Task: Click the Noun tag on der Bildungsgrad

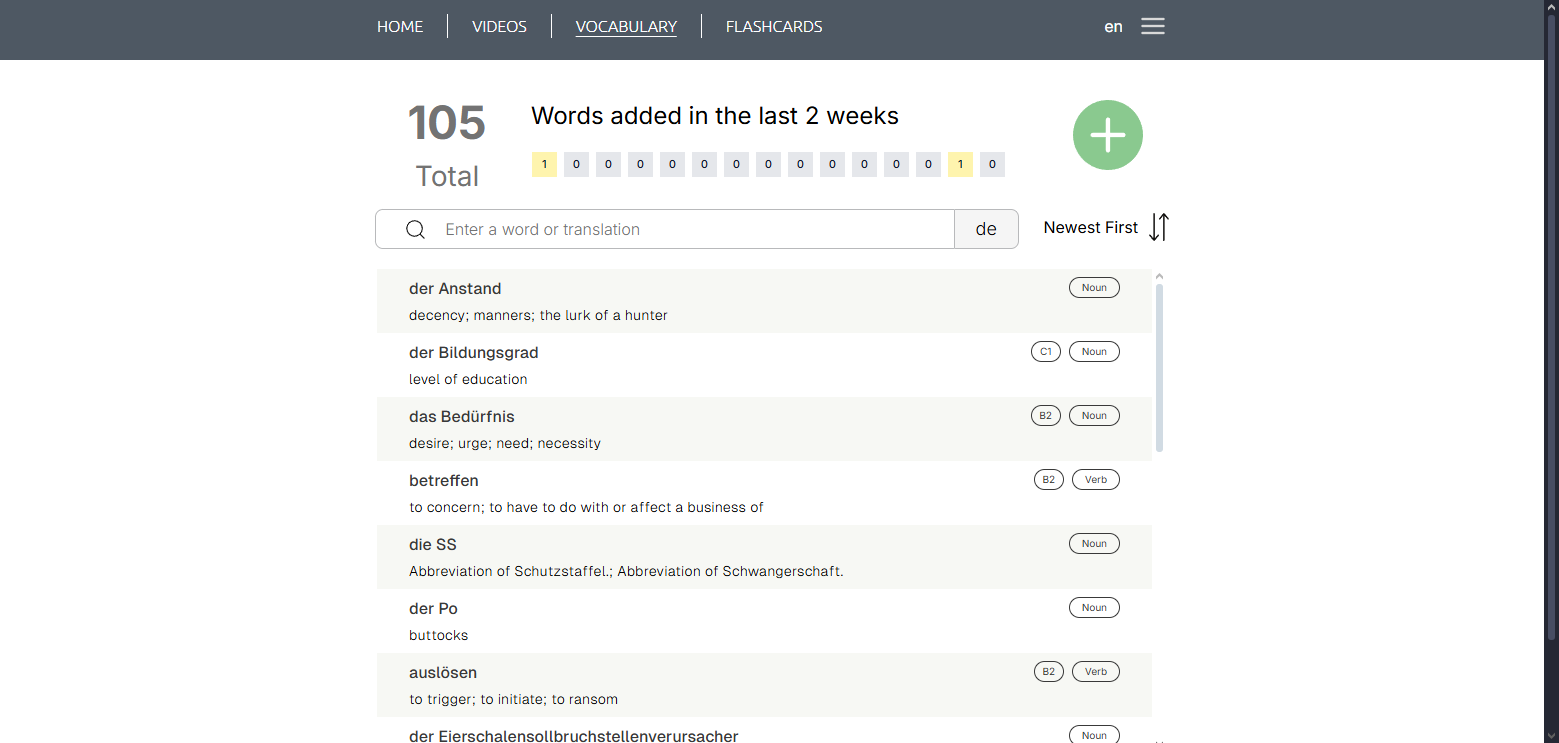Action: click(1094, 352)
